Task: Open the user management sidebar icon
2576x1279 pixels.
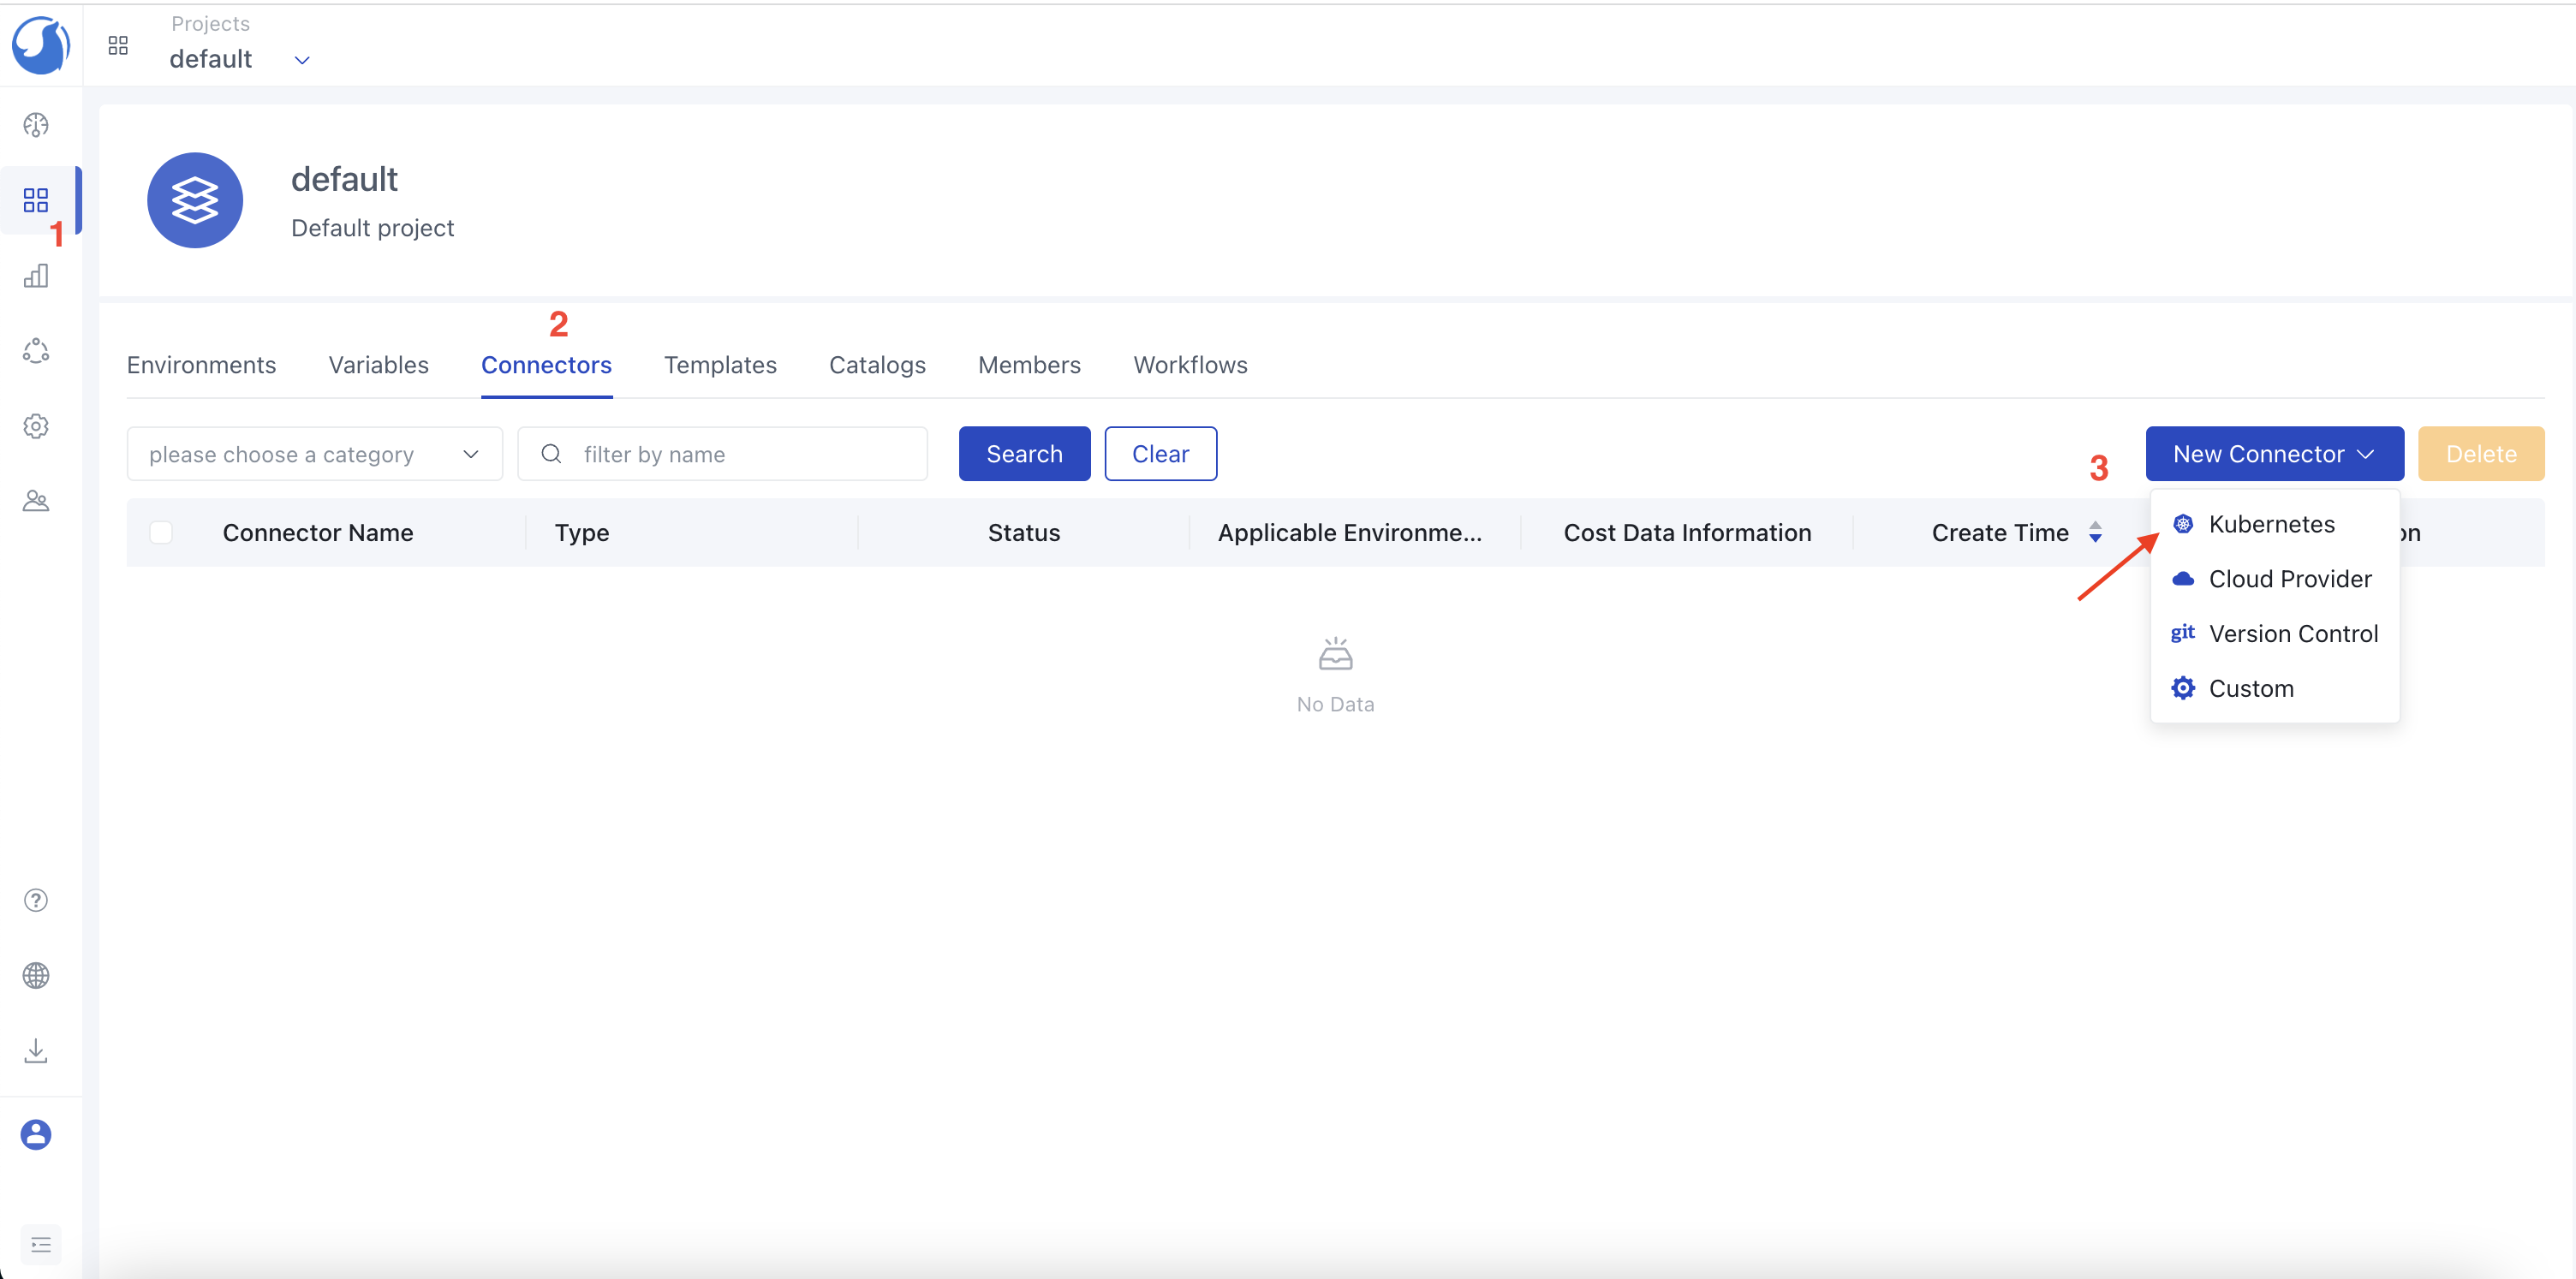Action: [36, 501]
